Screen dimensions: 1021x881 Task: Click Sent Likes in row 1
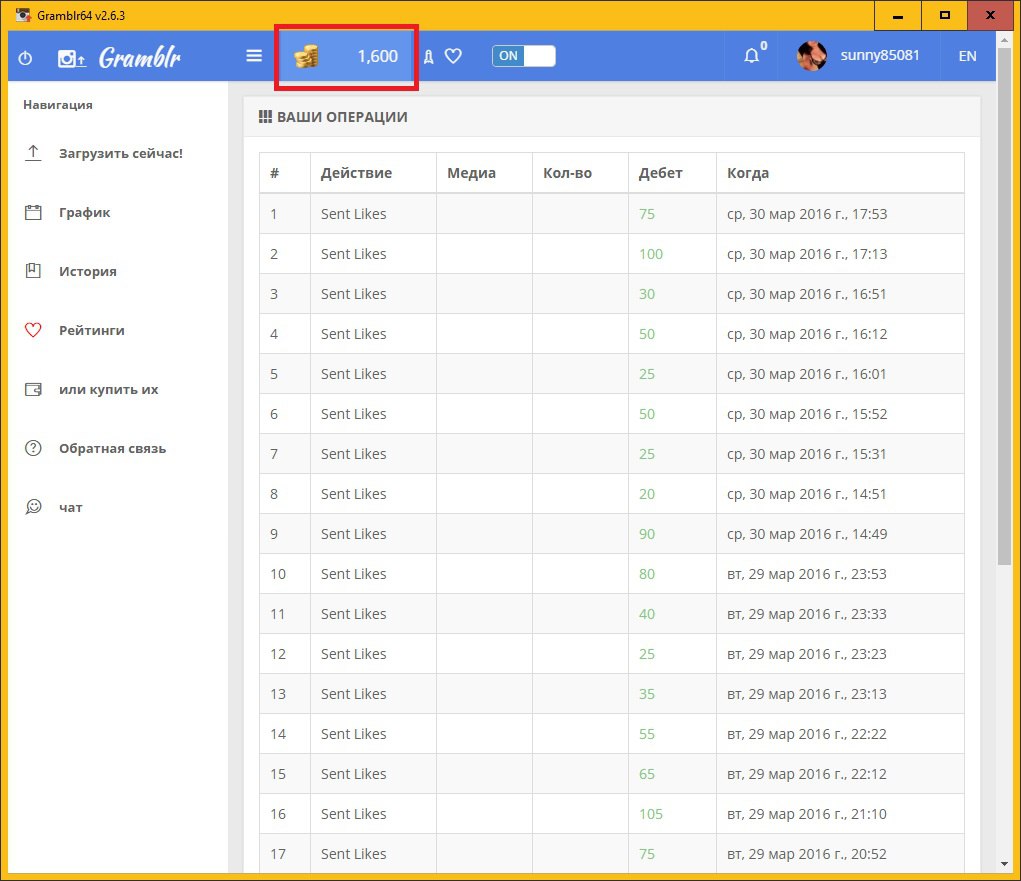tap(354, 214)
